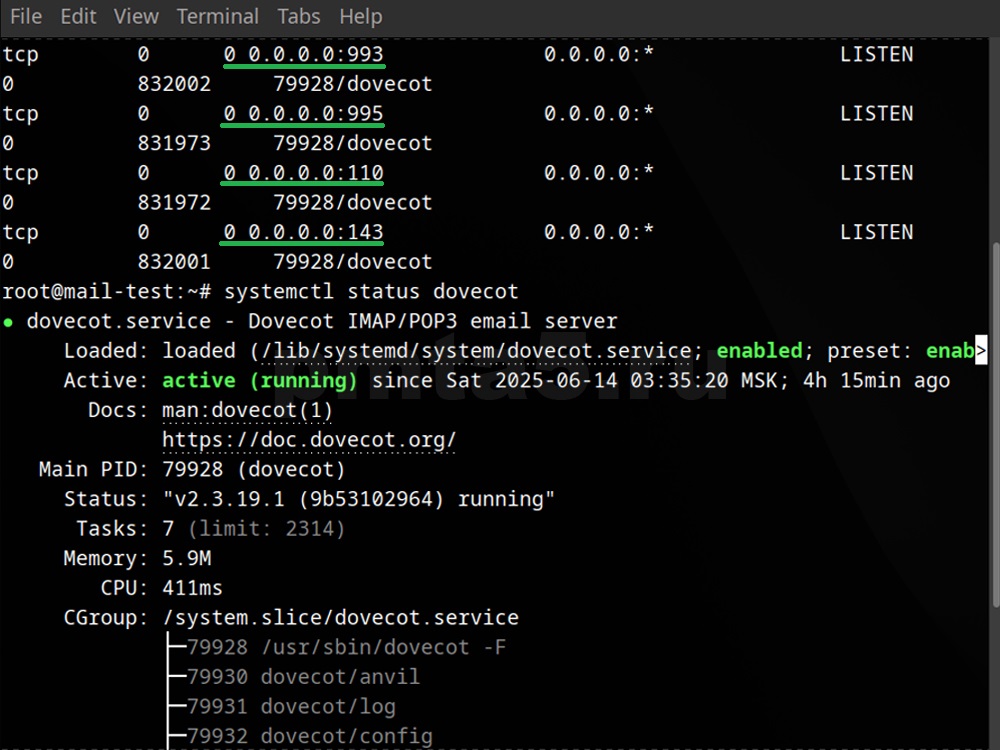Click the 'systemctl status dovecot' command text
This screenshot has width=1000, height=750.
click(371, 291)
